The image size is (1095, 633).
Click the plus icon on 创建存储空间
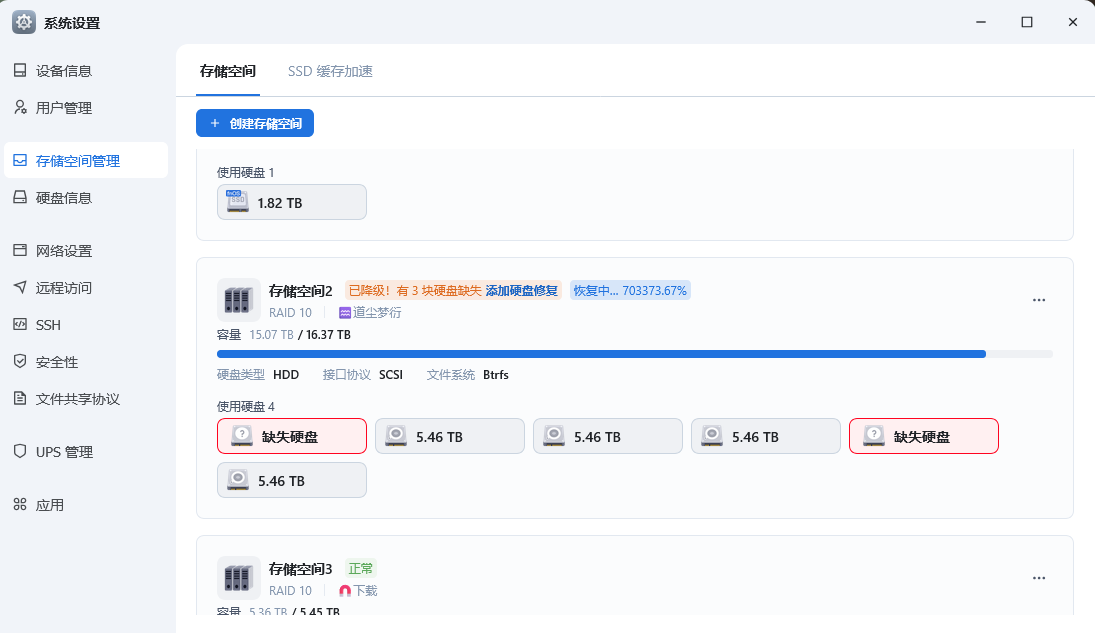point(215,123)
